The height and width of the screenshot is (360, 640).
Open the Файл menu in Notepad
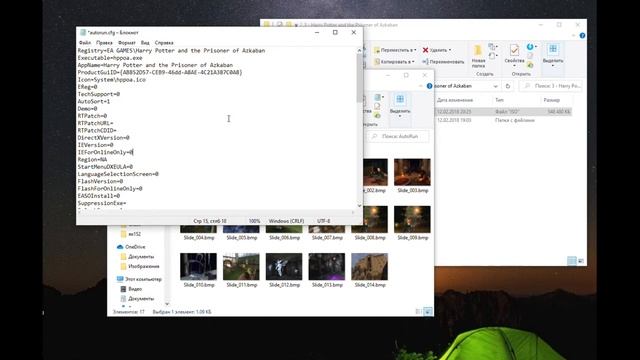85,42
